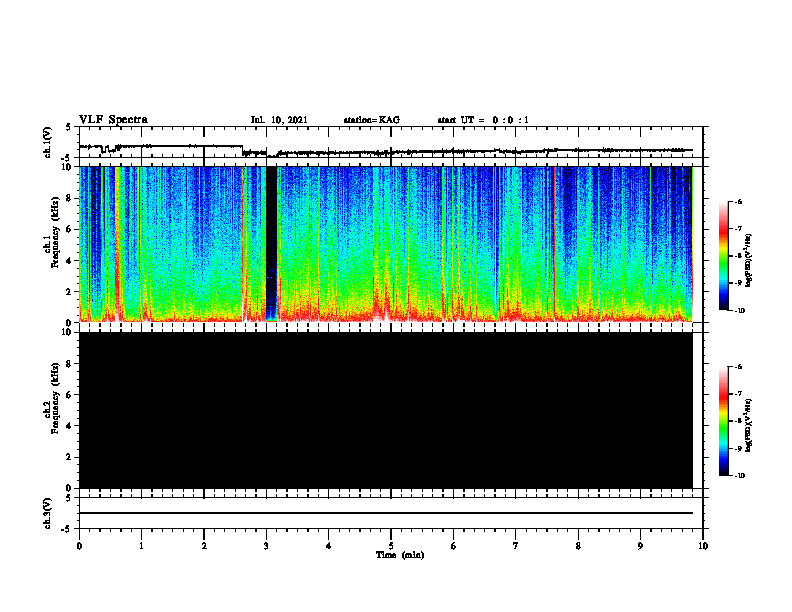
Task: Click the "1" tick label on the time axis
Action: [141, 546]
